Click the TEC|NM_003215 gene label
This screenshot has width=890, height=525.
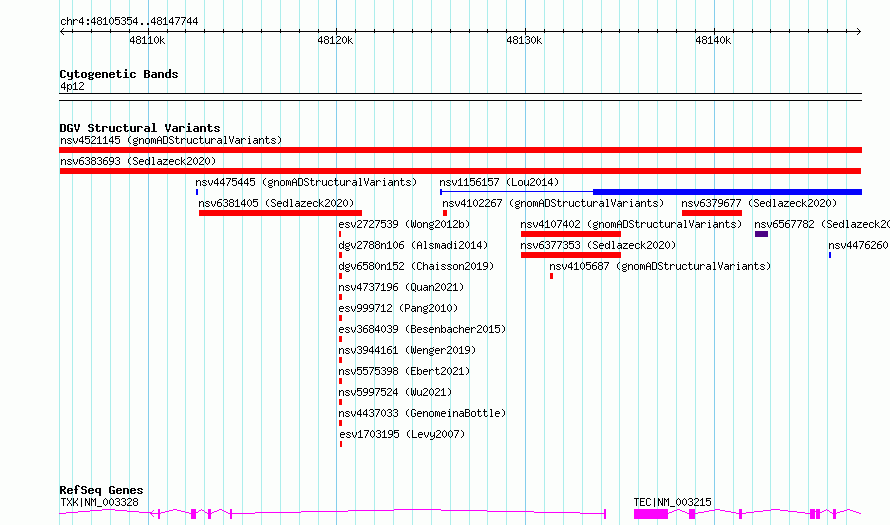673,502
